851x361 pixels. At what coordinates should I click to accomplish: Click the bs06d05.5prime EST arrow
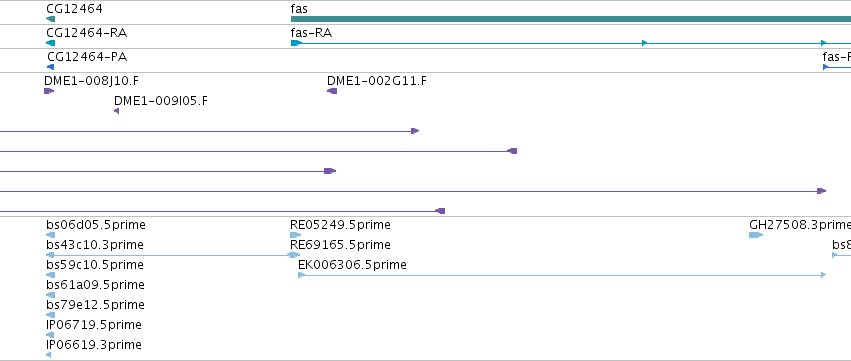(50, 235)
